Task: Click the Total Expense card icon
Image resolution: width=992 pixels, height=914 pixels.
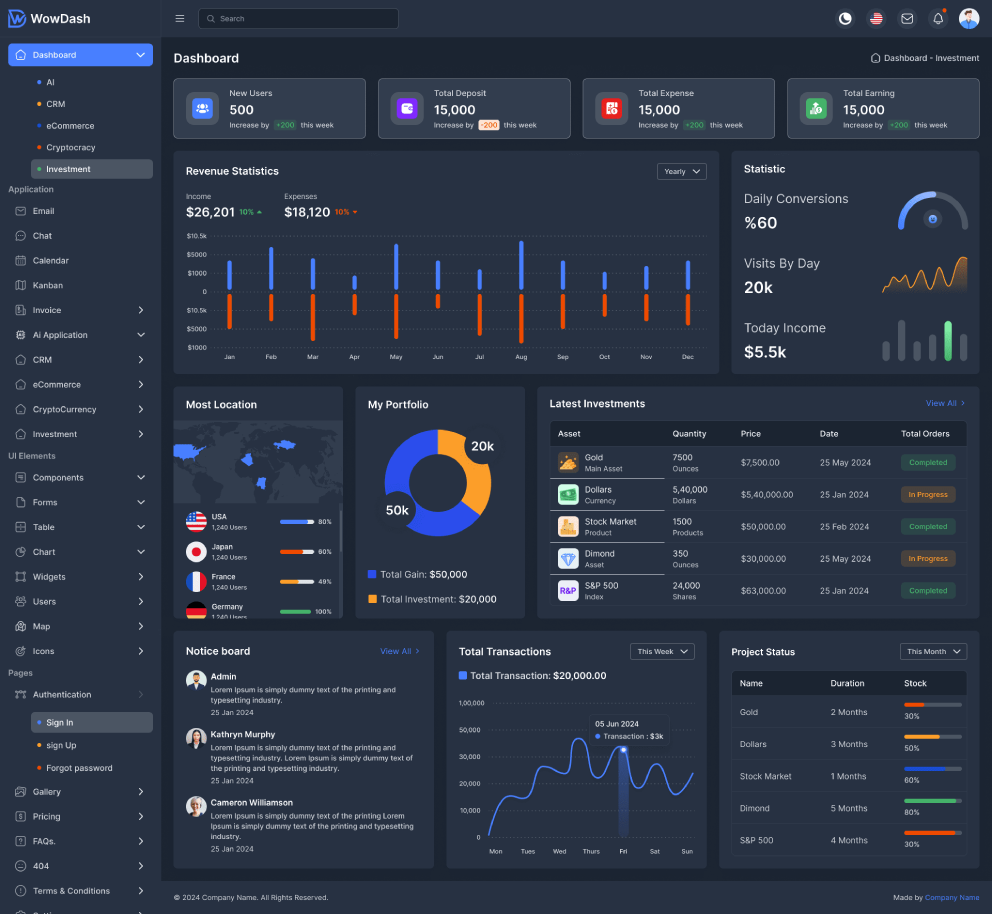Action: [612, 108]
